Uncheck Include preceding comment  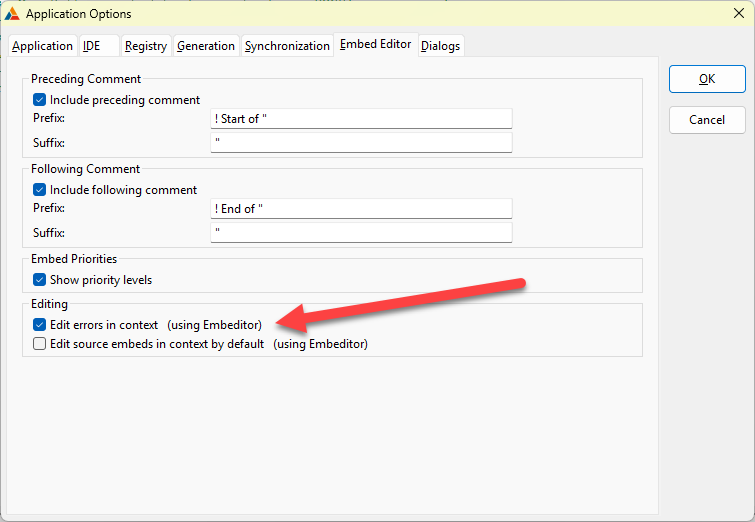[x=40, y=100]
